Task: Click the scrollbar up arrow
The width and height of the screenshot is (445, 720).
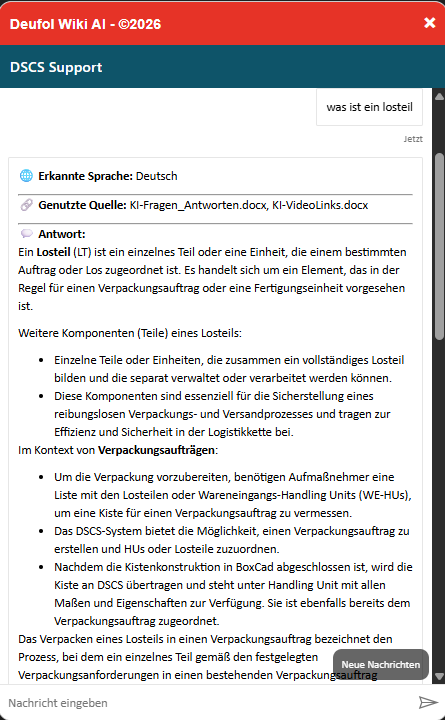Action: (439, 96)
